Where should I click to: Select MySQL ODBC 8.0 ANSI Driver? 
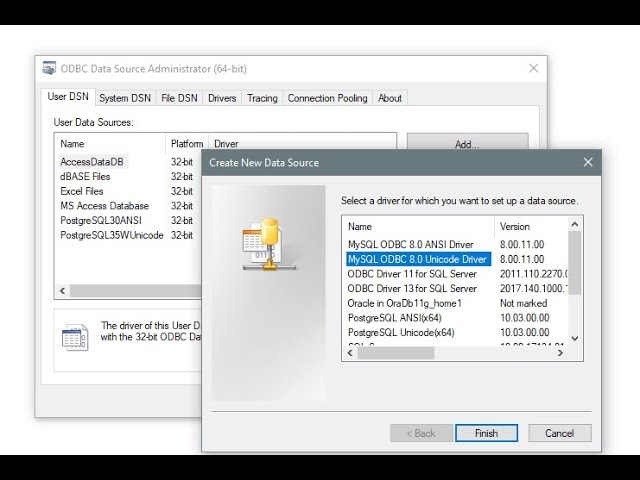(x=411, y=244)
